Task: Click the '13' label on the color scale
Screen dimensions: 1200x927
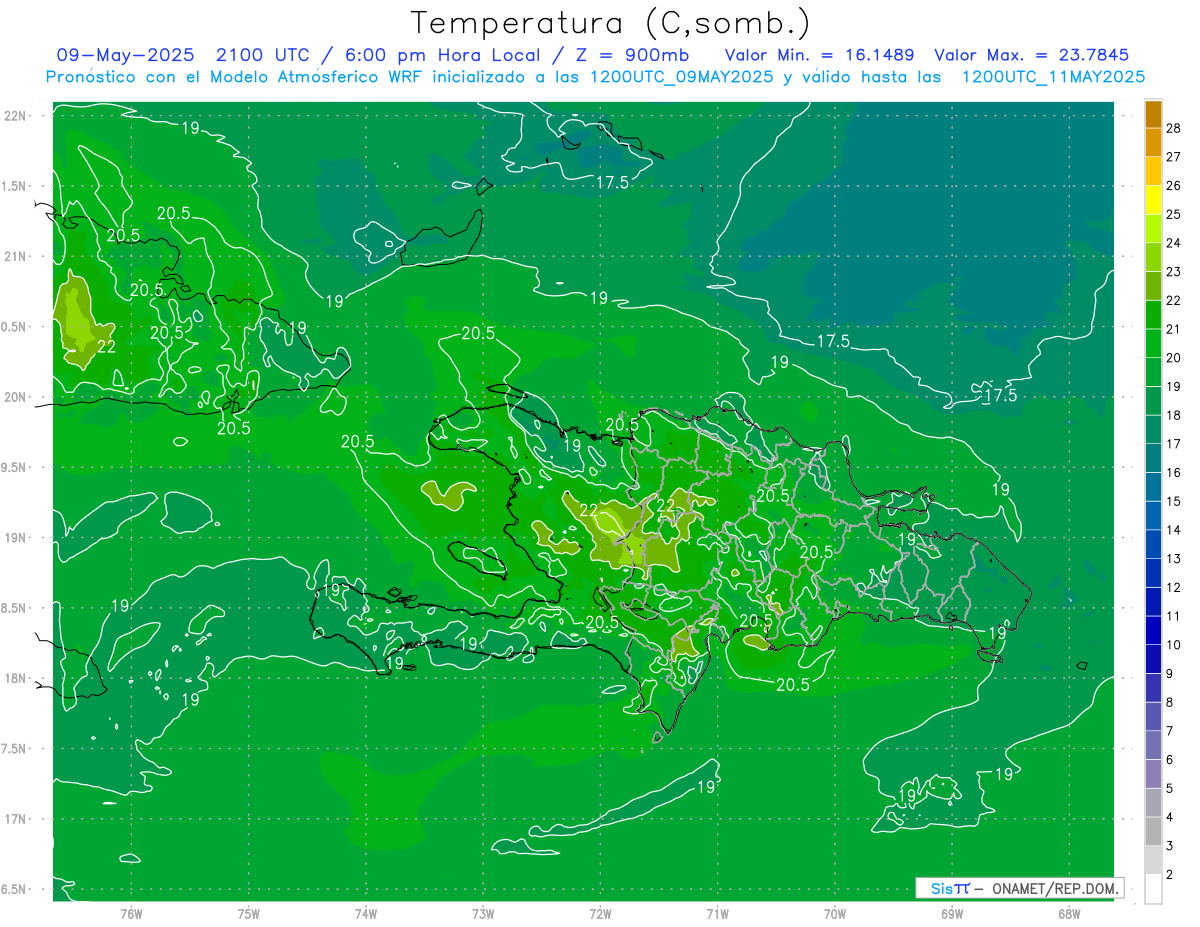Action: pos(1174,558)
